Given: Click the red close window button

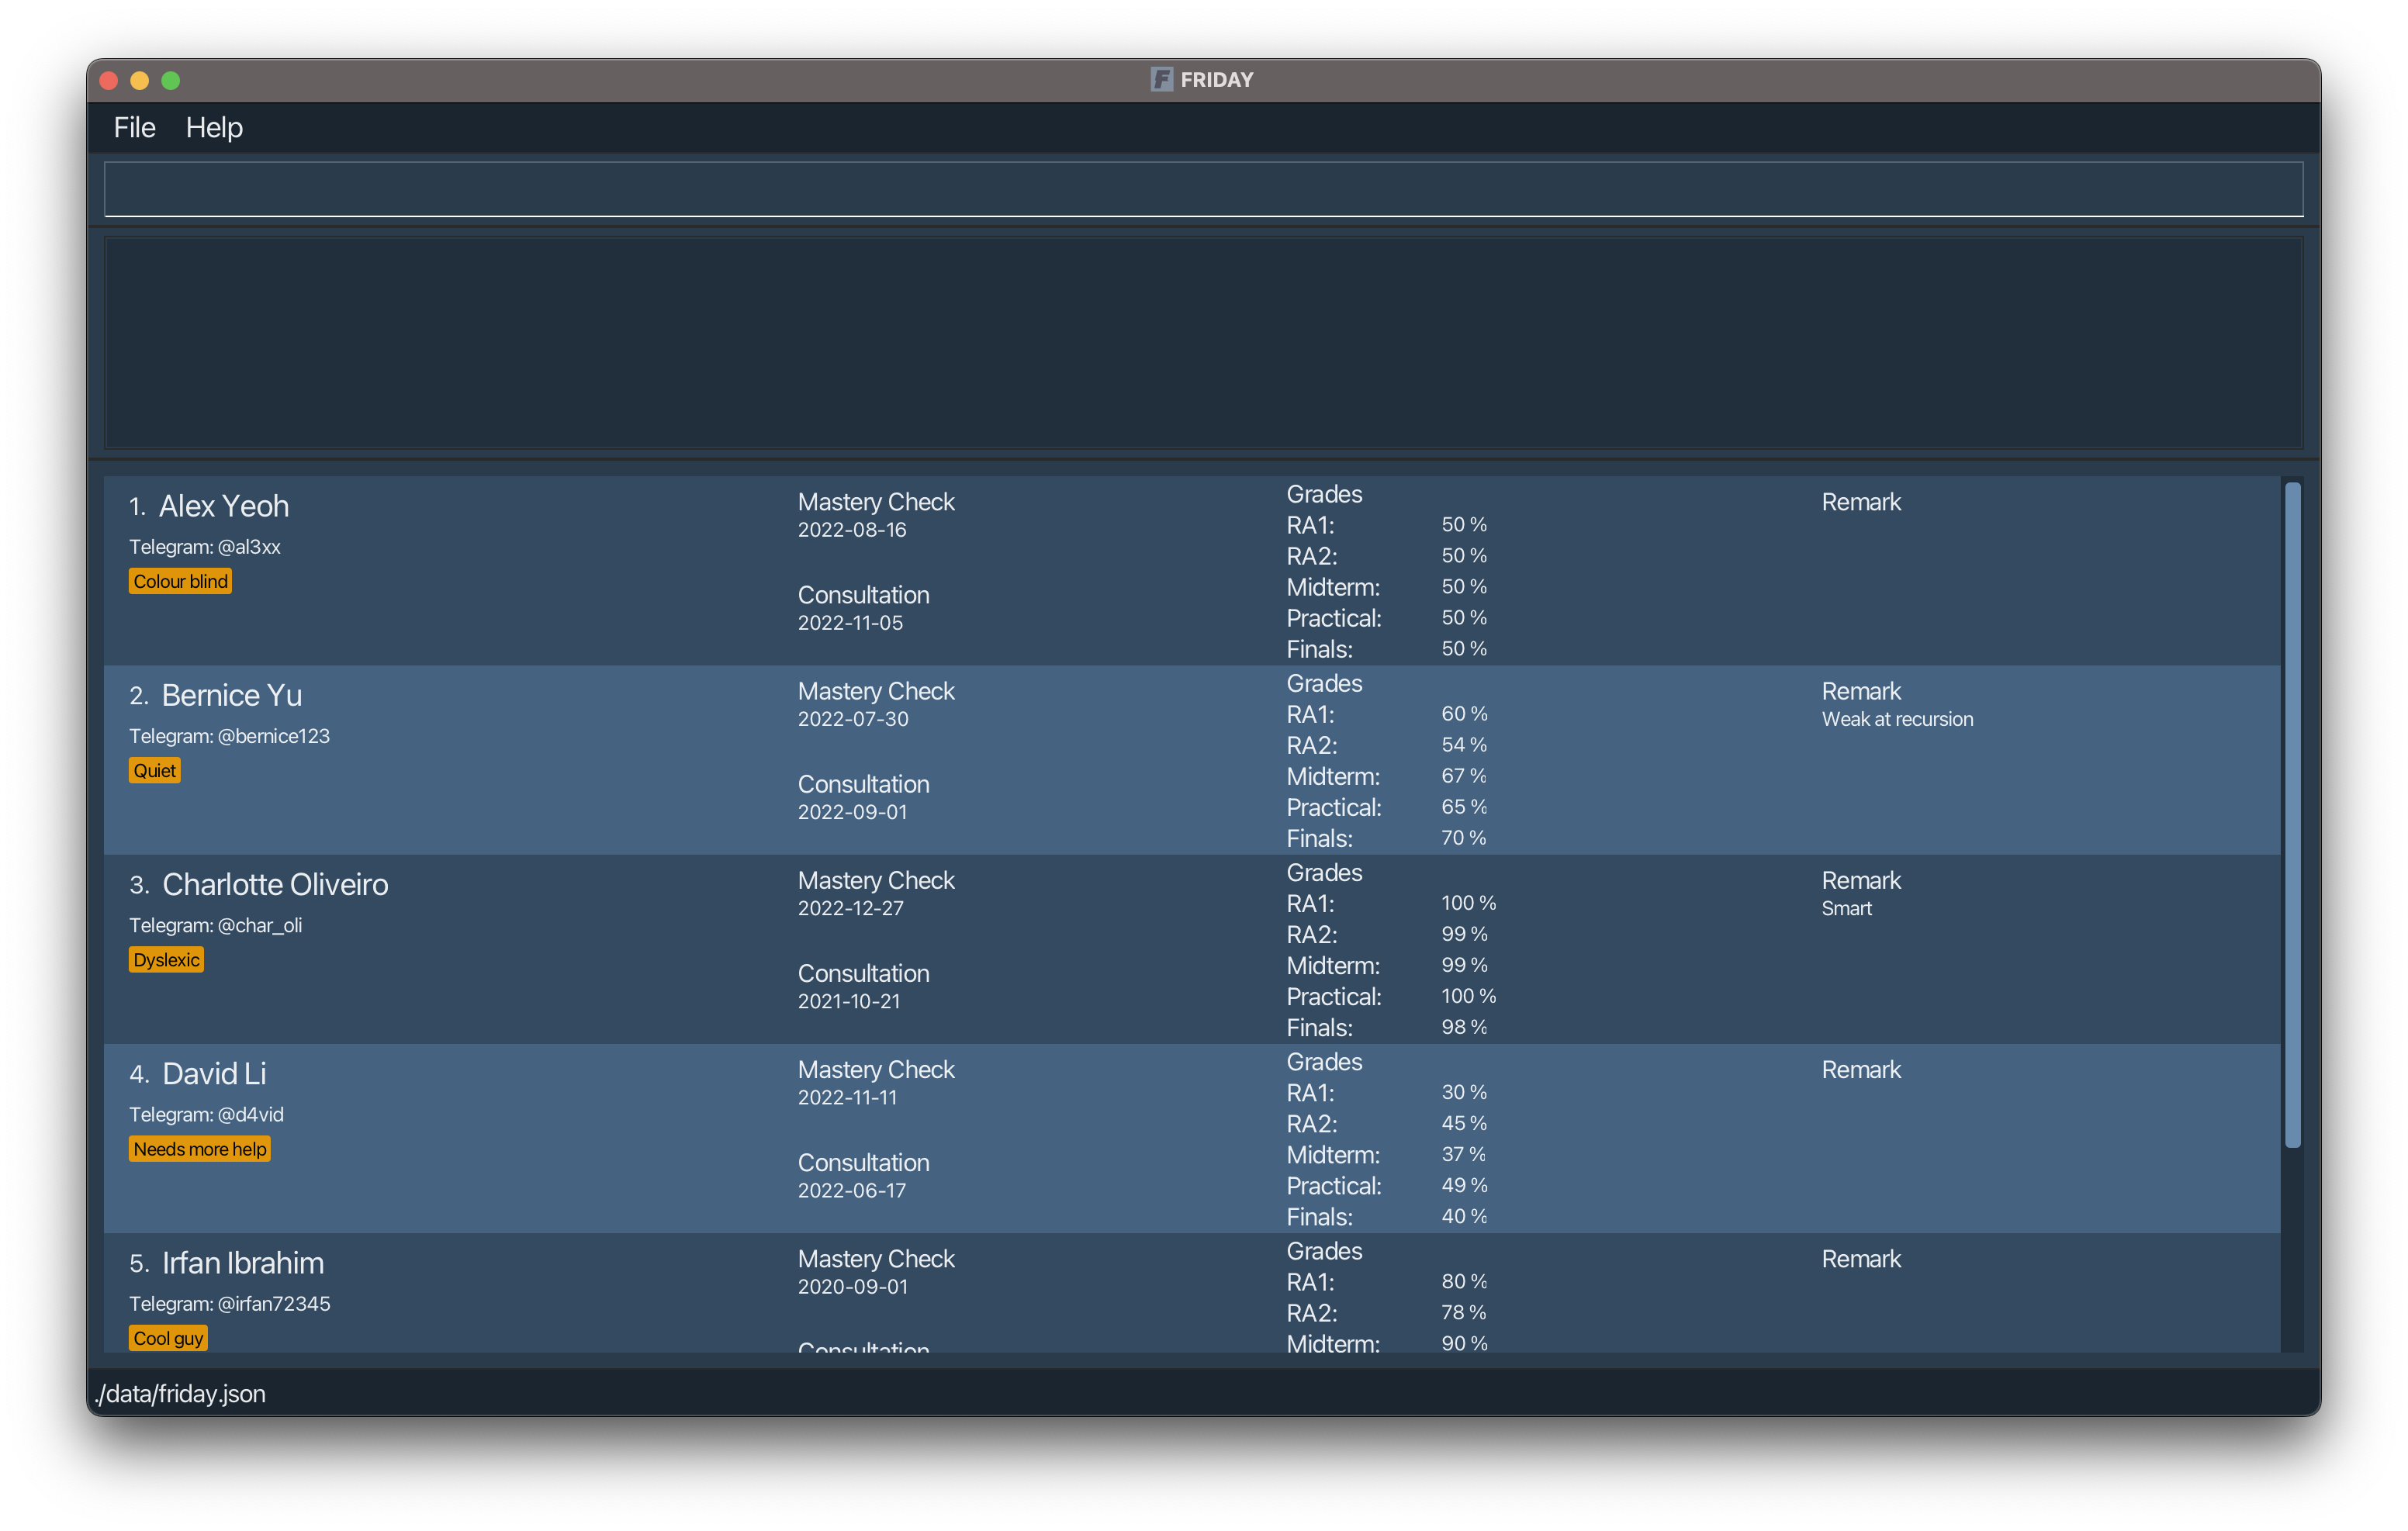Looking at the screenshot, I should click(x=109, y=80).
